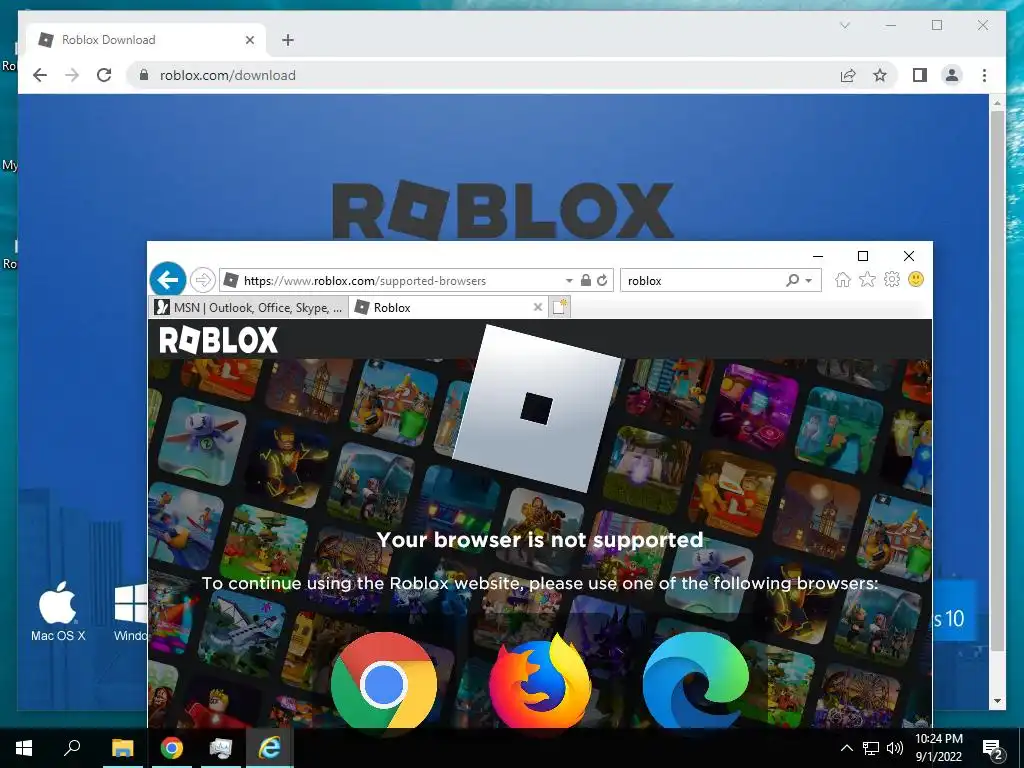This screenshot has height=768, width=1024.
Task: Click the magnifier search icon in Internet Explorer
Action: click(x=792, y=281)
